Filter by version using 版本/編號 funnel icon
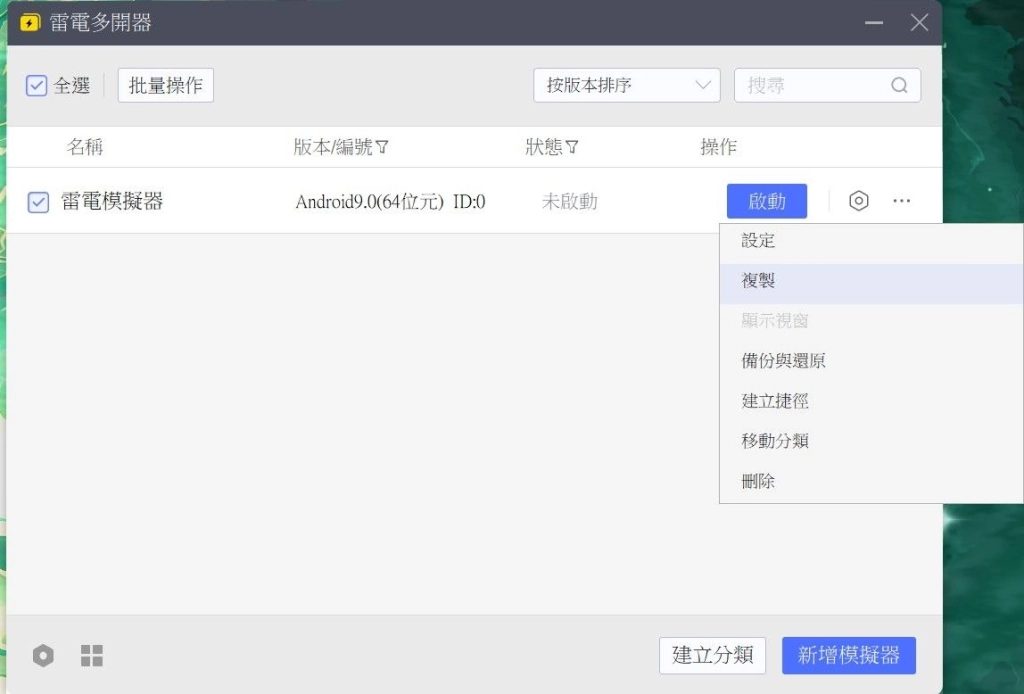The height and width of the screenshot is (694, 1024). [382, 148]
